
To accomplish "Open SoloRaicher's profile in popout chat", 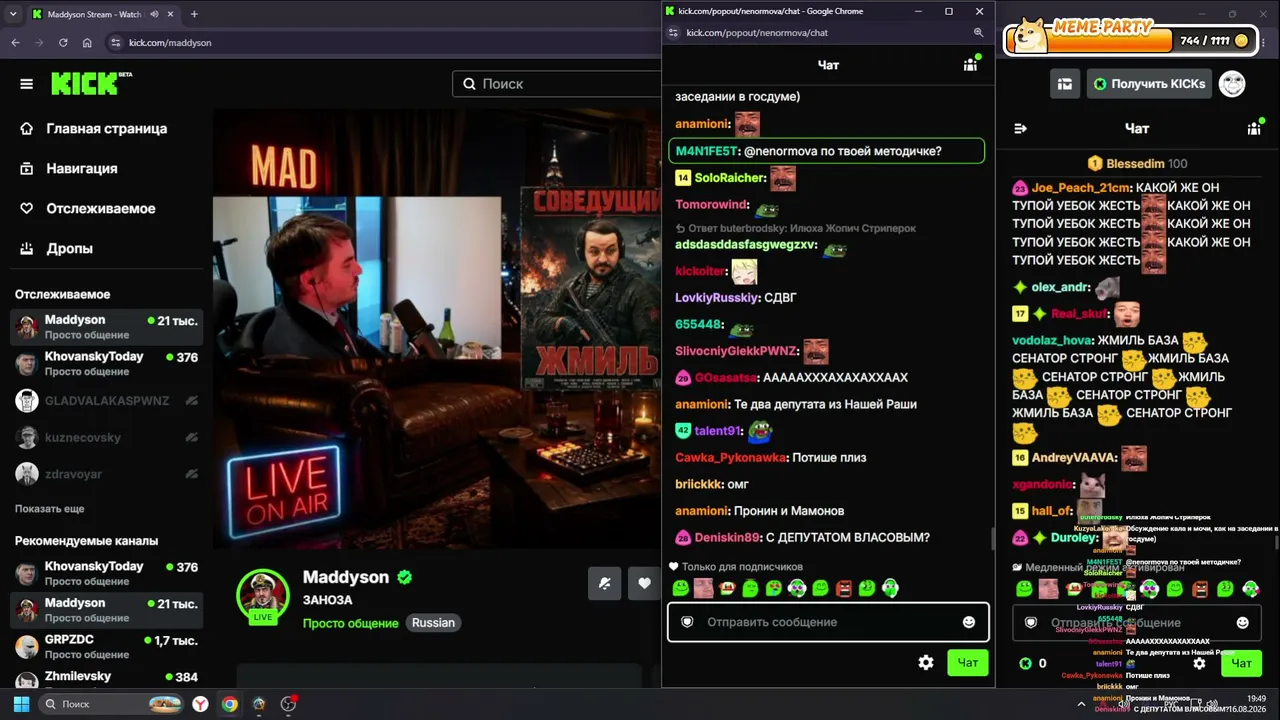I will coord(730,178).
